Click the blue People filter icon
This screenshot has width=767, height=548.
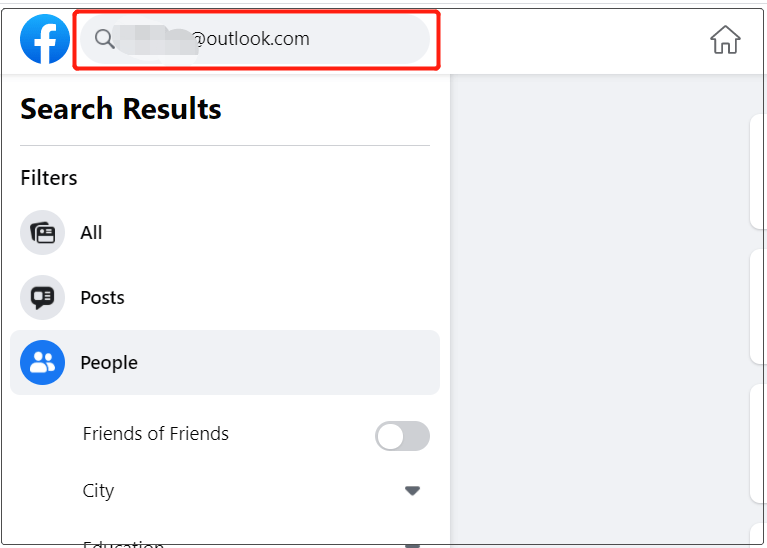[x=43, y=363]
